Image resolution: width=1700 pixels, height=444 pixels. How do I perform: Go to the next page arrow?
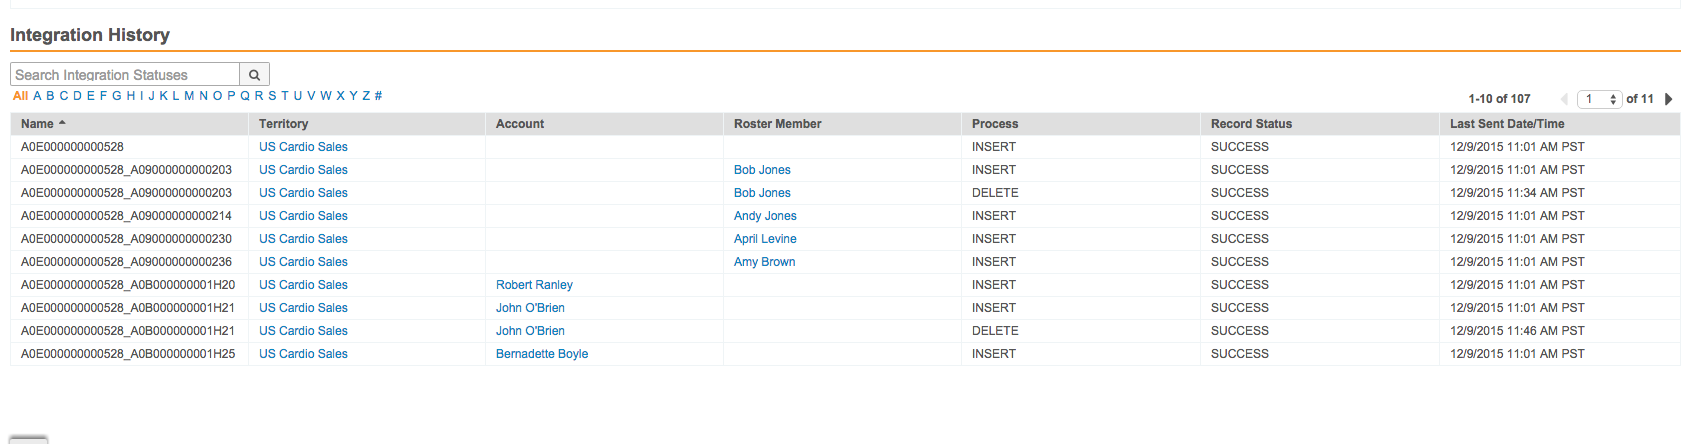(x=1668, y=99)
